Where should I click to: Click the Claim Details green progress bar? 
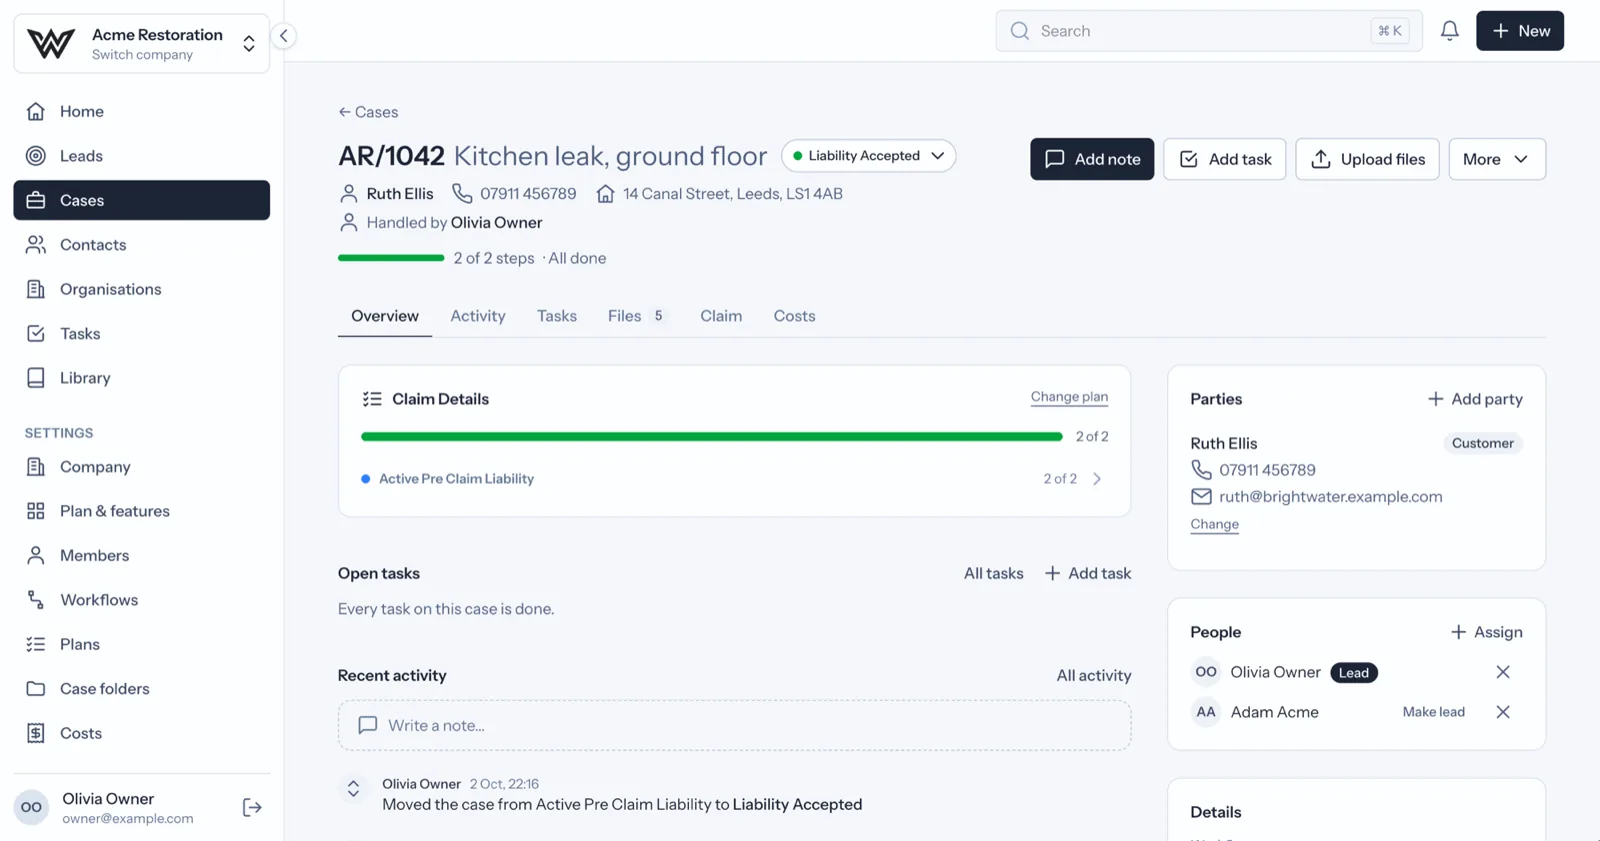(x=712, y=437)
